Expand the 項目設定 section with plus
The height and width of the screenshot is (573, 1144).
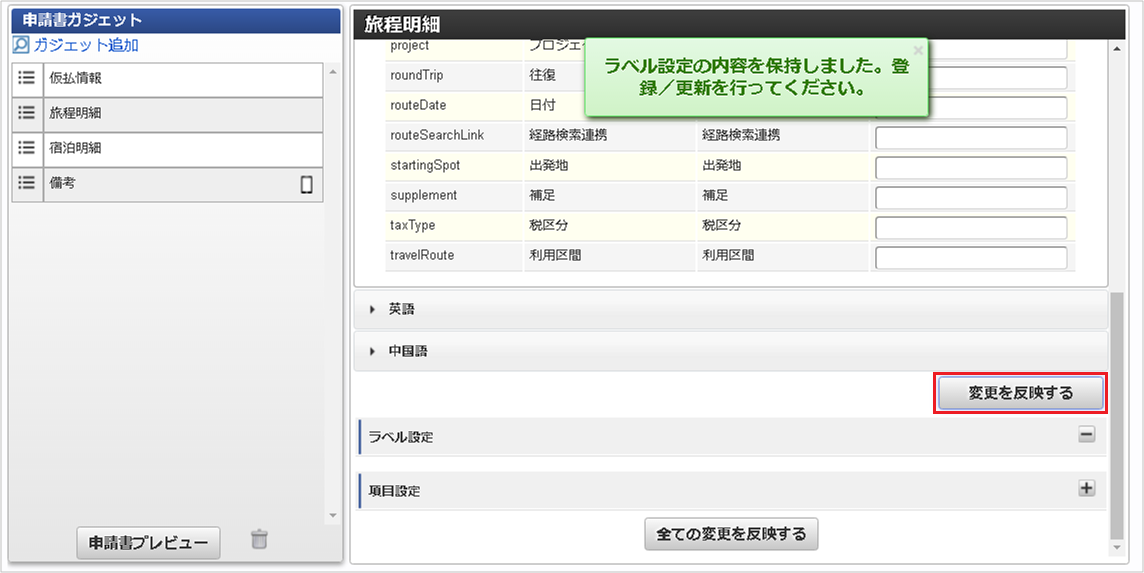(1087, 489)
